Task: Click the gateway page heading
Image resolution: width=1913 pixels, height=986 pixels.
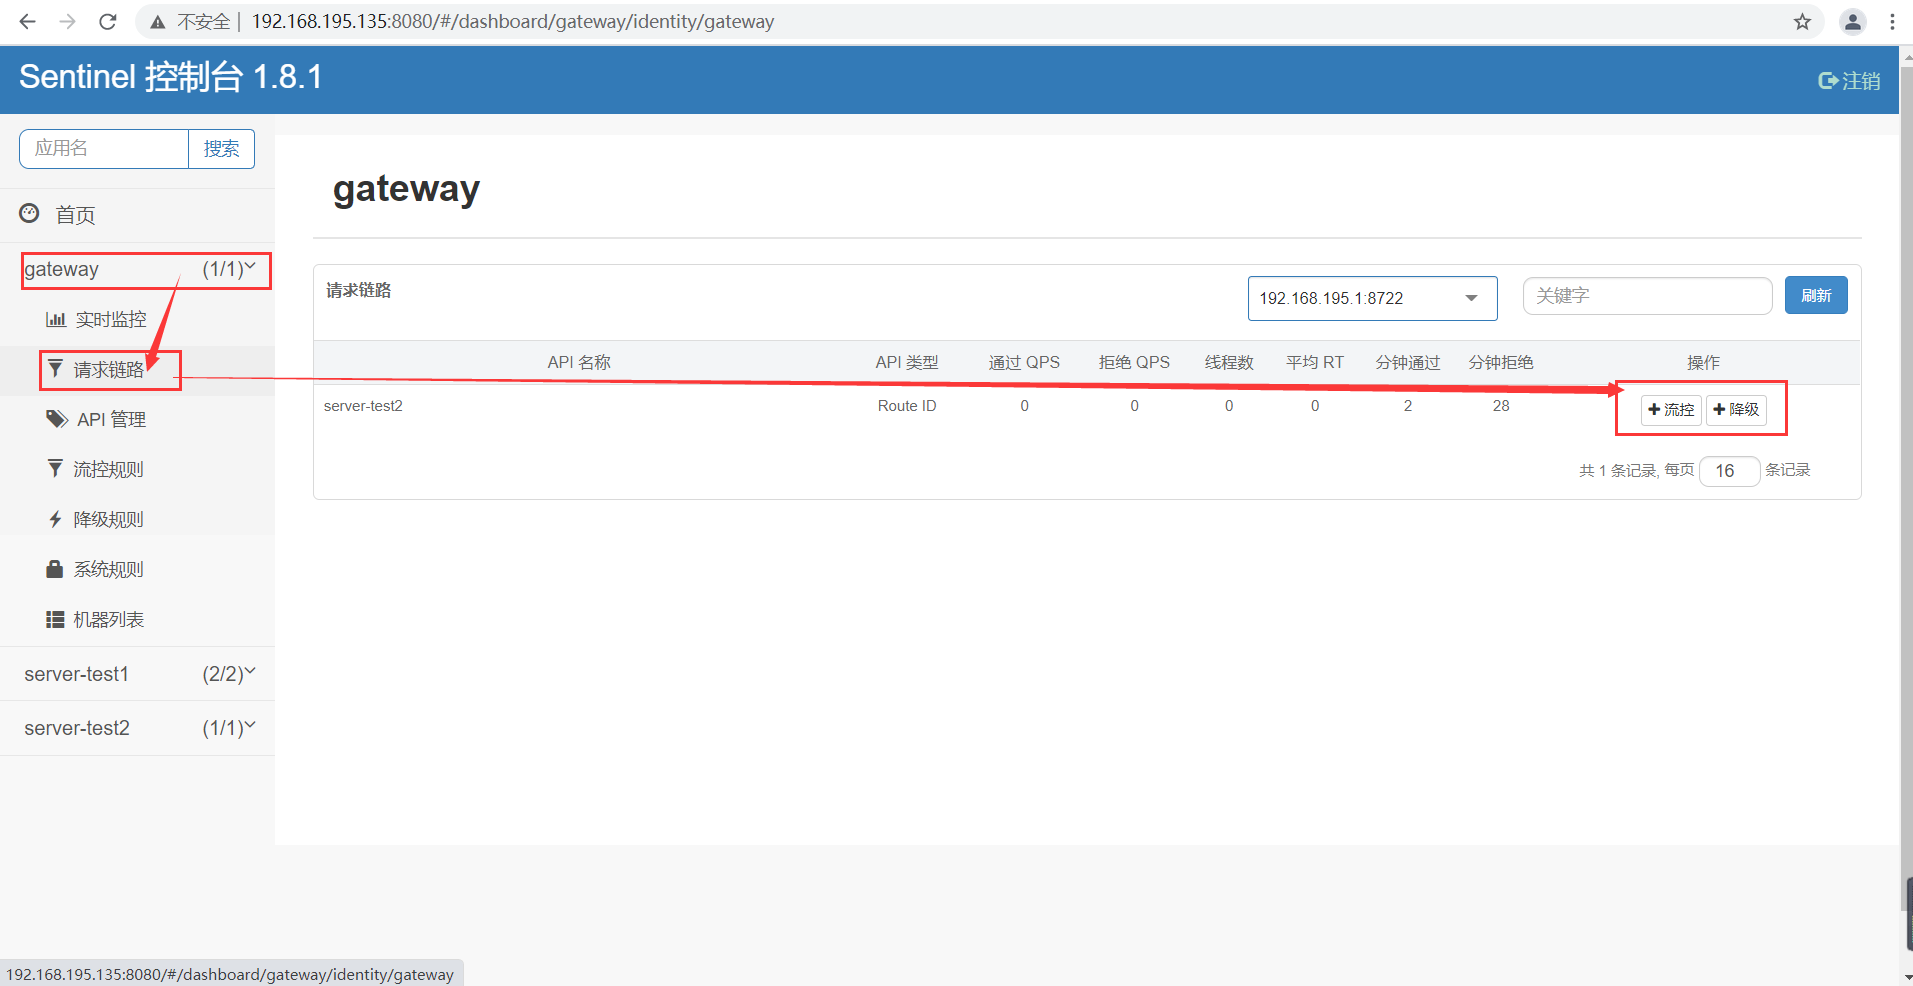Action: (406, 189)
